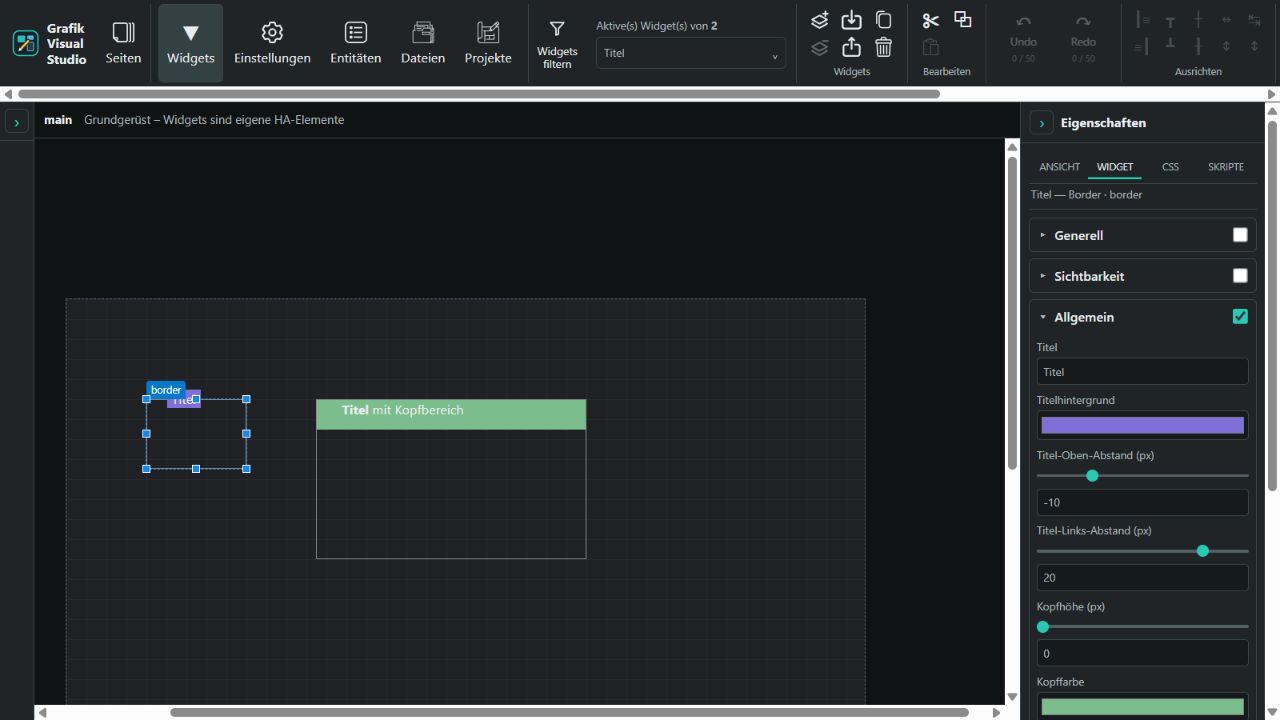Screen dimensions: 1280x720
Task: Click the copy widgets icon
Action: tap(883, 20)
